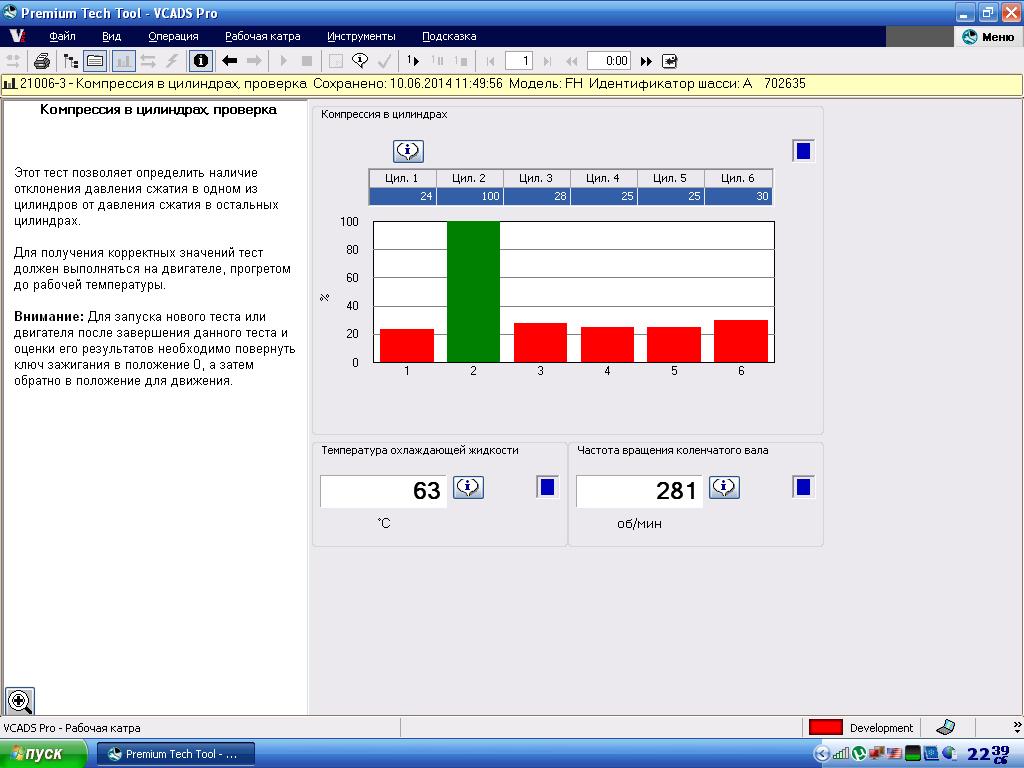This screenshot has height=768, width=1024.
Task: Expand the status bar chevron at far right
Action: (x=1017, y=726)
